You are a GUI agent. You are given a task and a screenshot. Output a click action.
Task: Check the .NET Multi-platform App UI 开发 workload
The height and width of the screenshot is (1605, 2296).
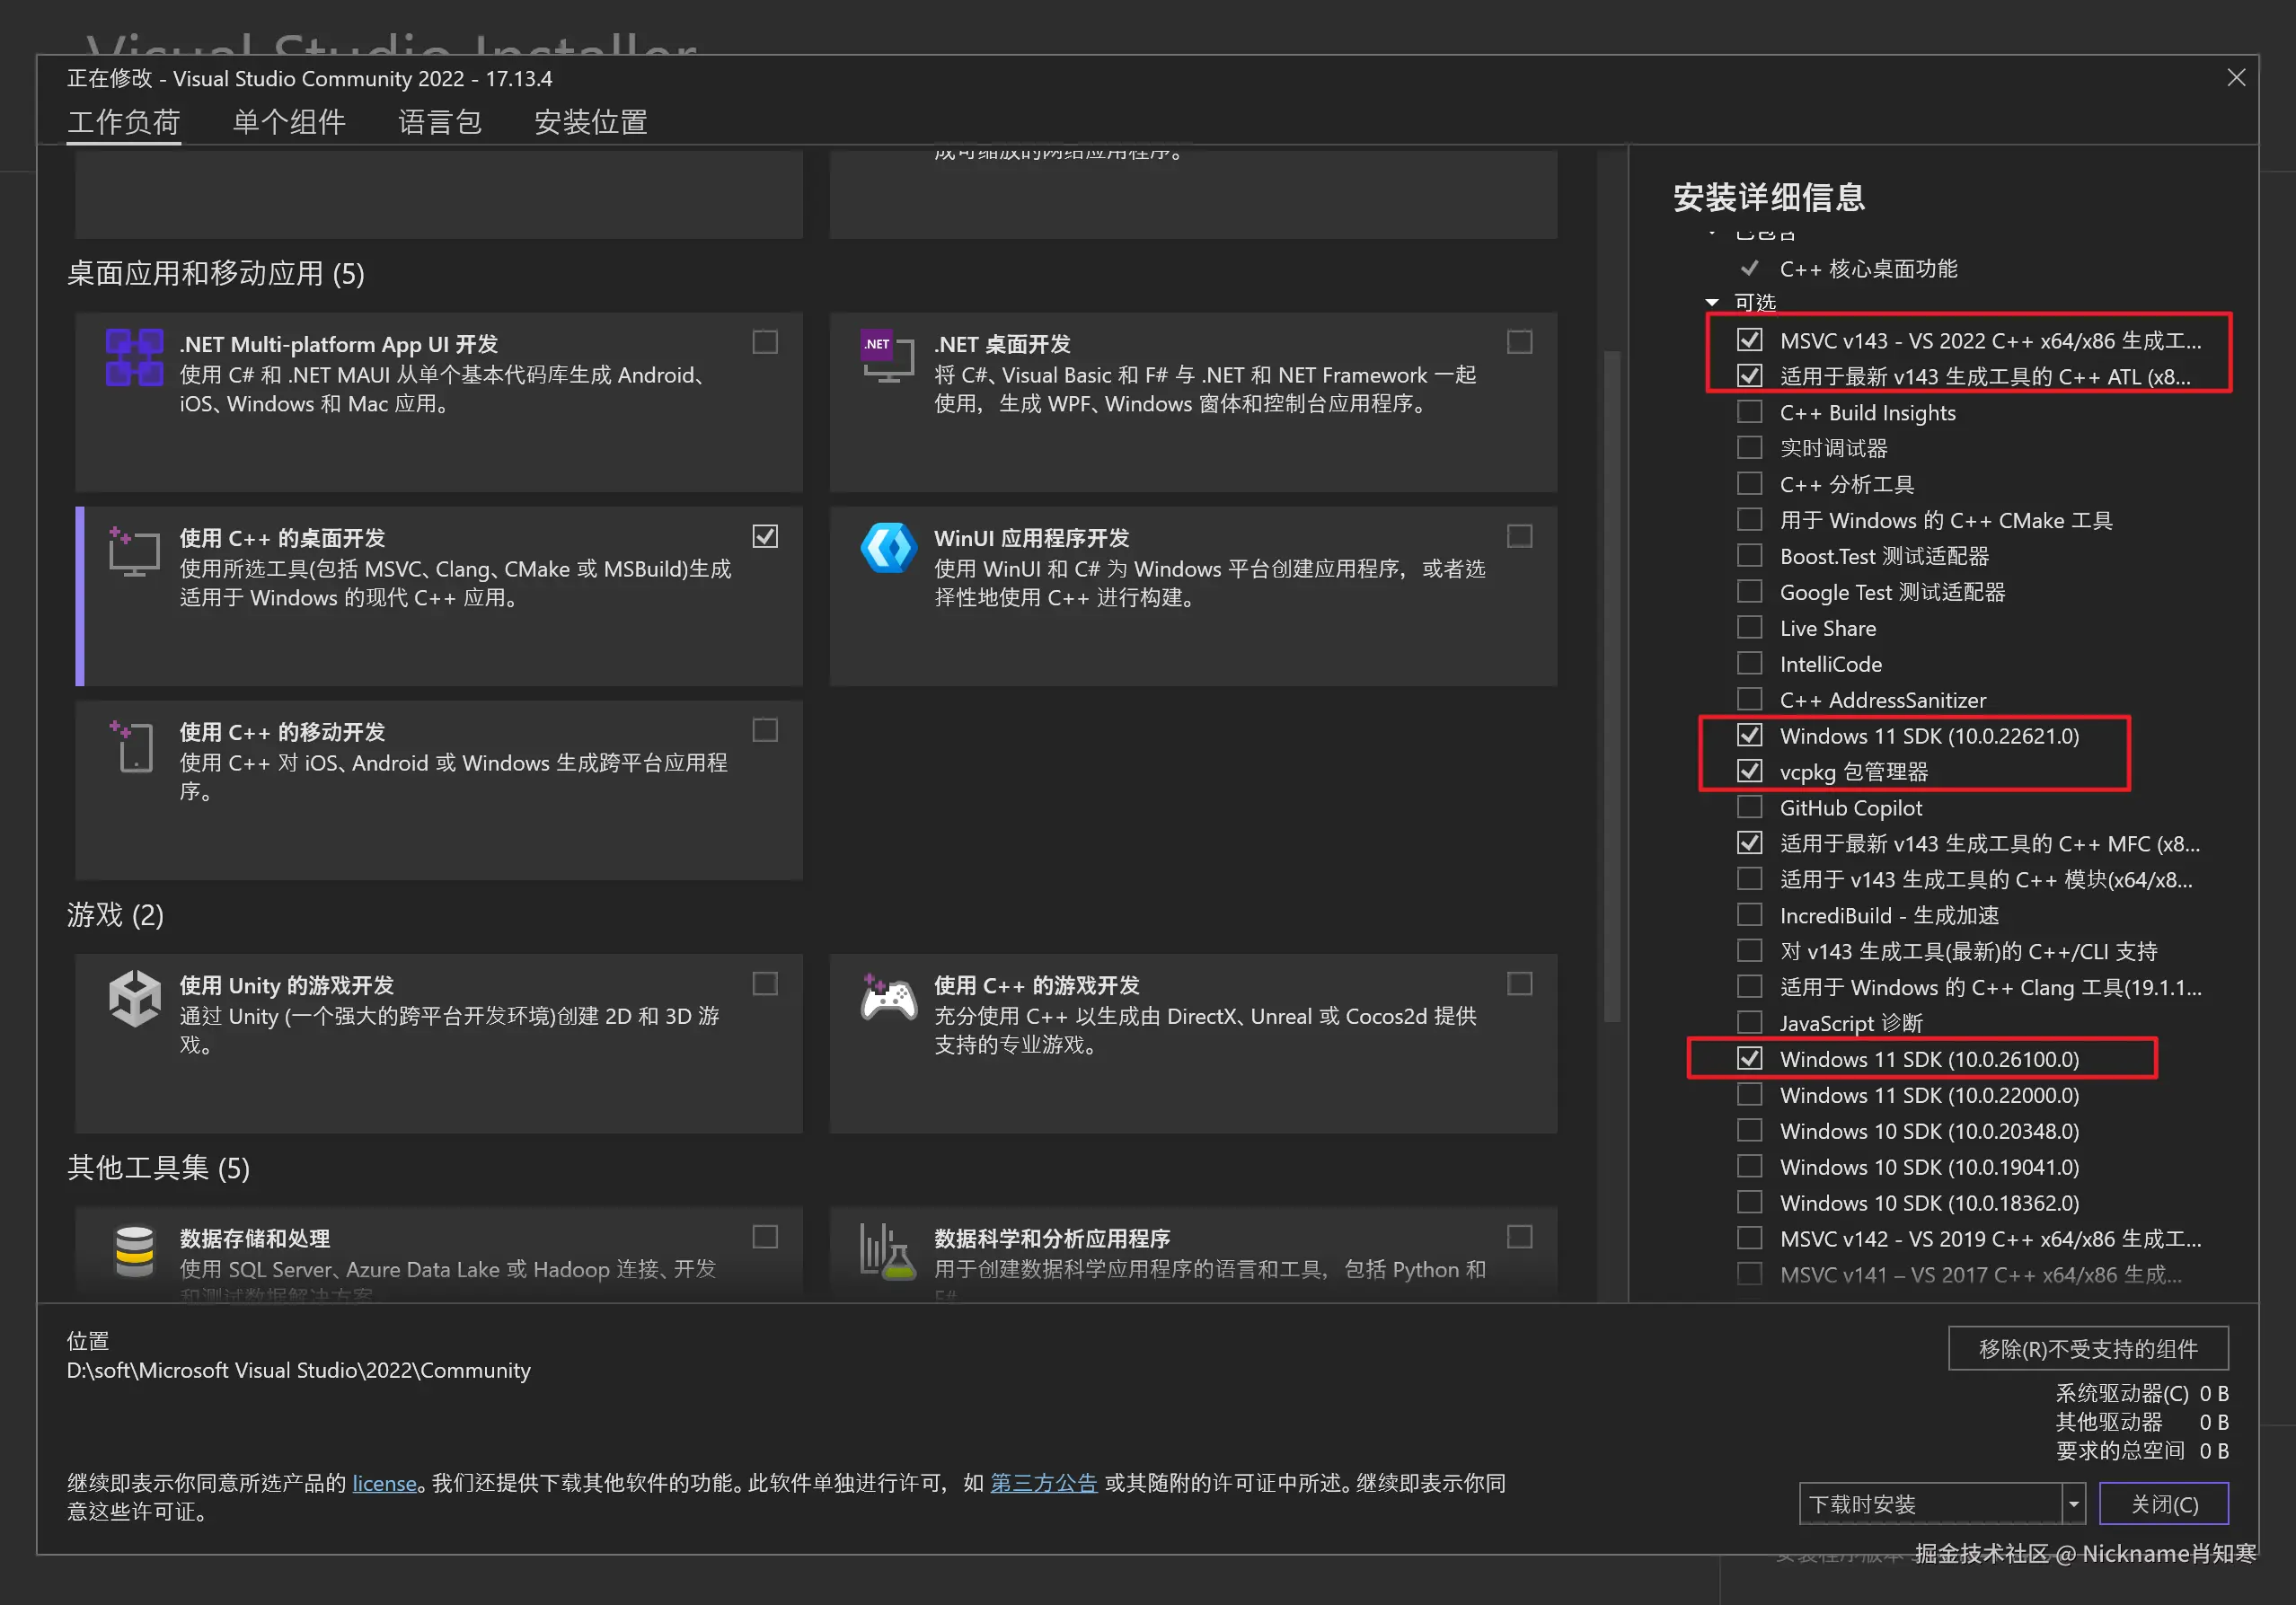[x=765, y=342]
